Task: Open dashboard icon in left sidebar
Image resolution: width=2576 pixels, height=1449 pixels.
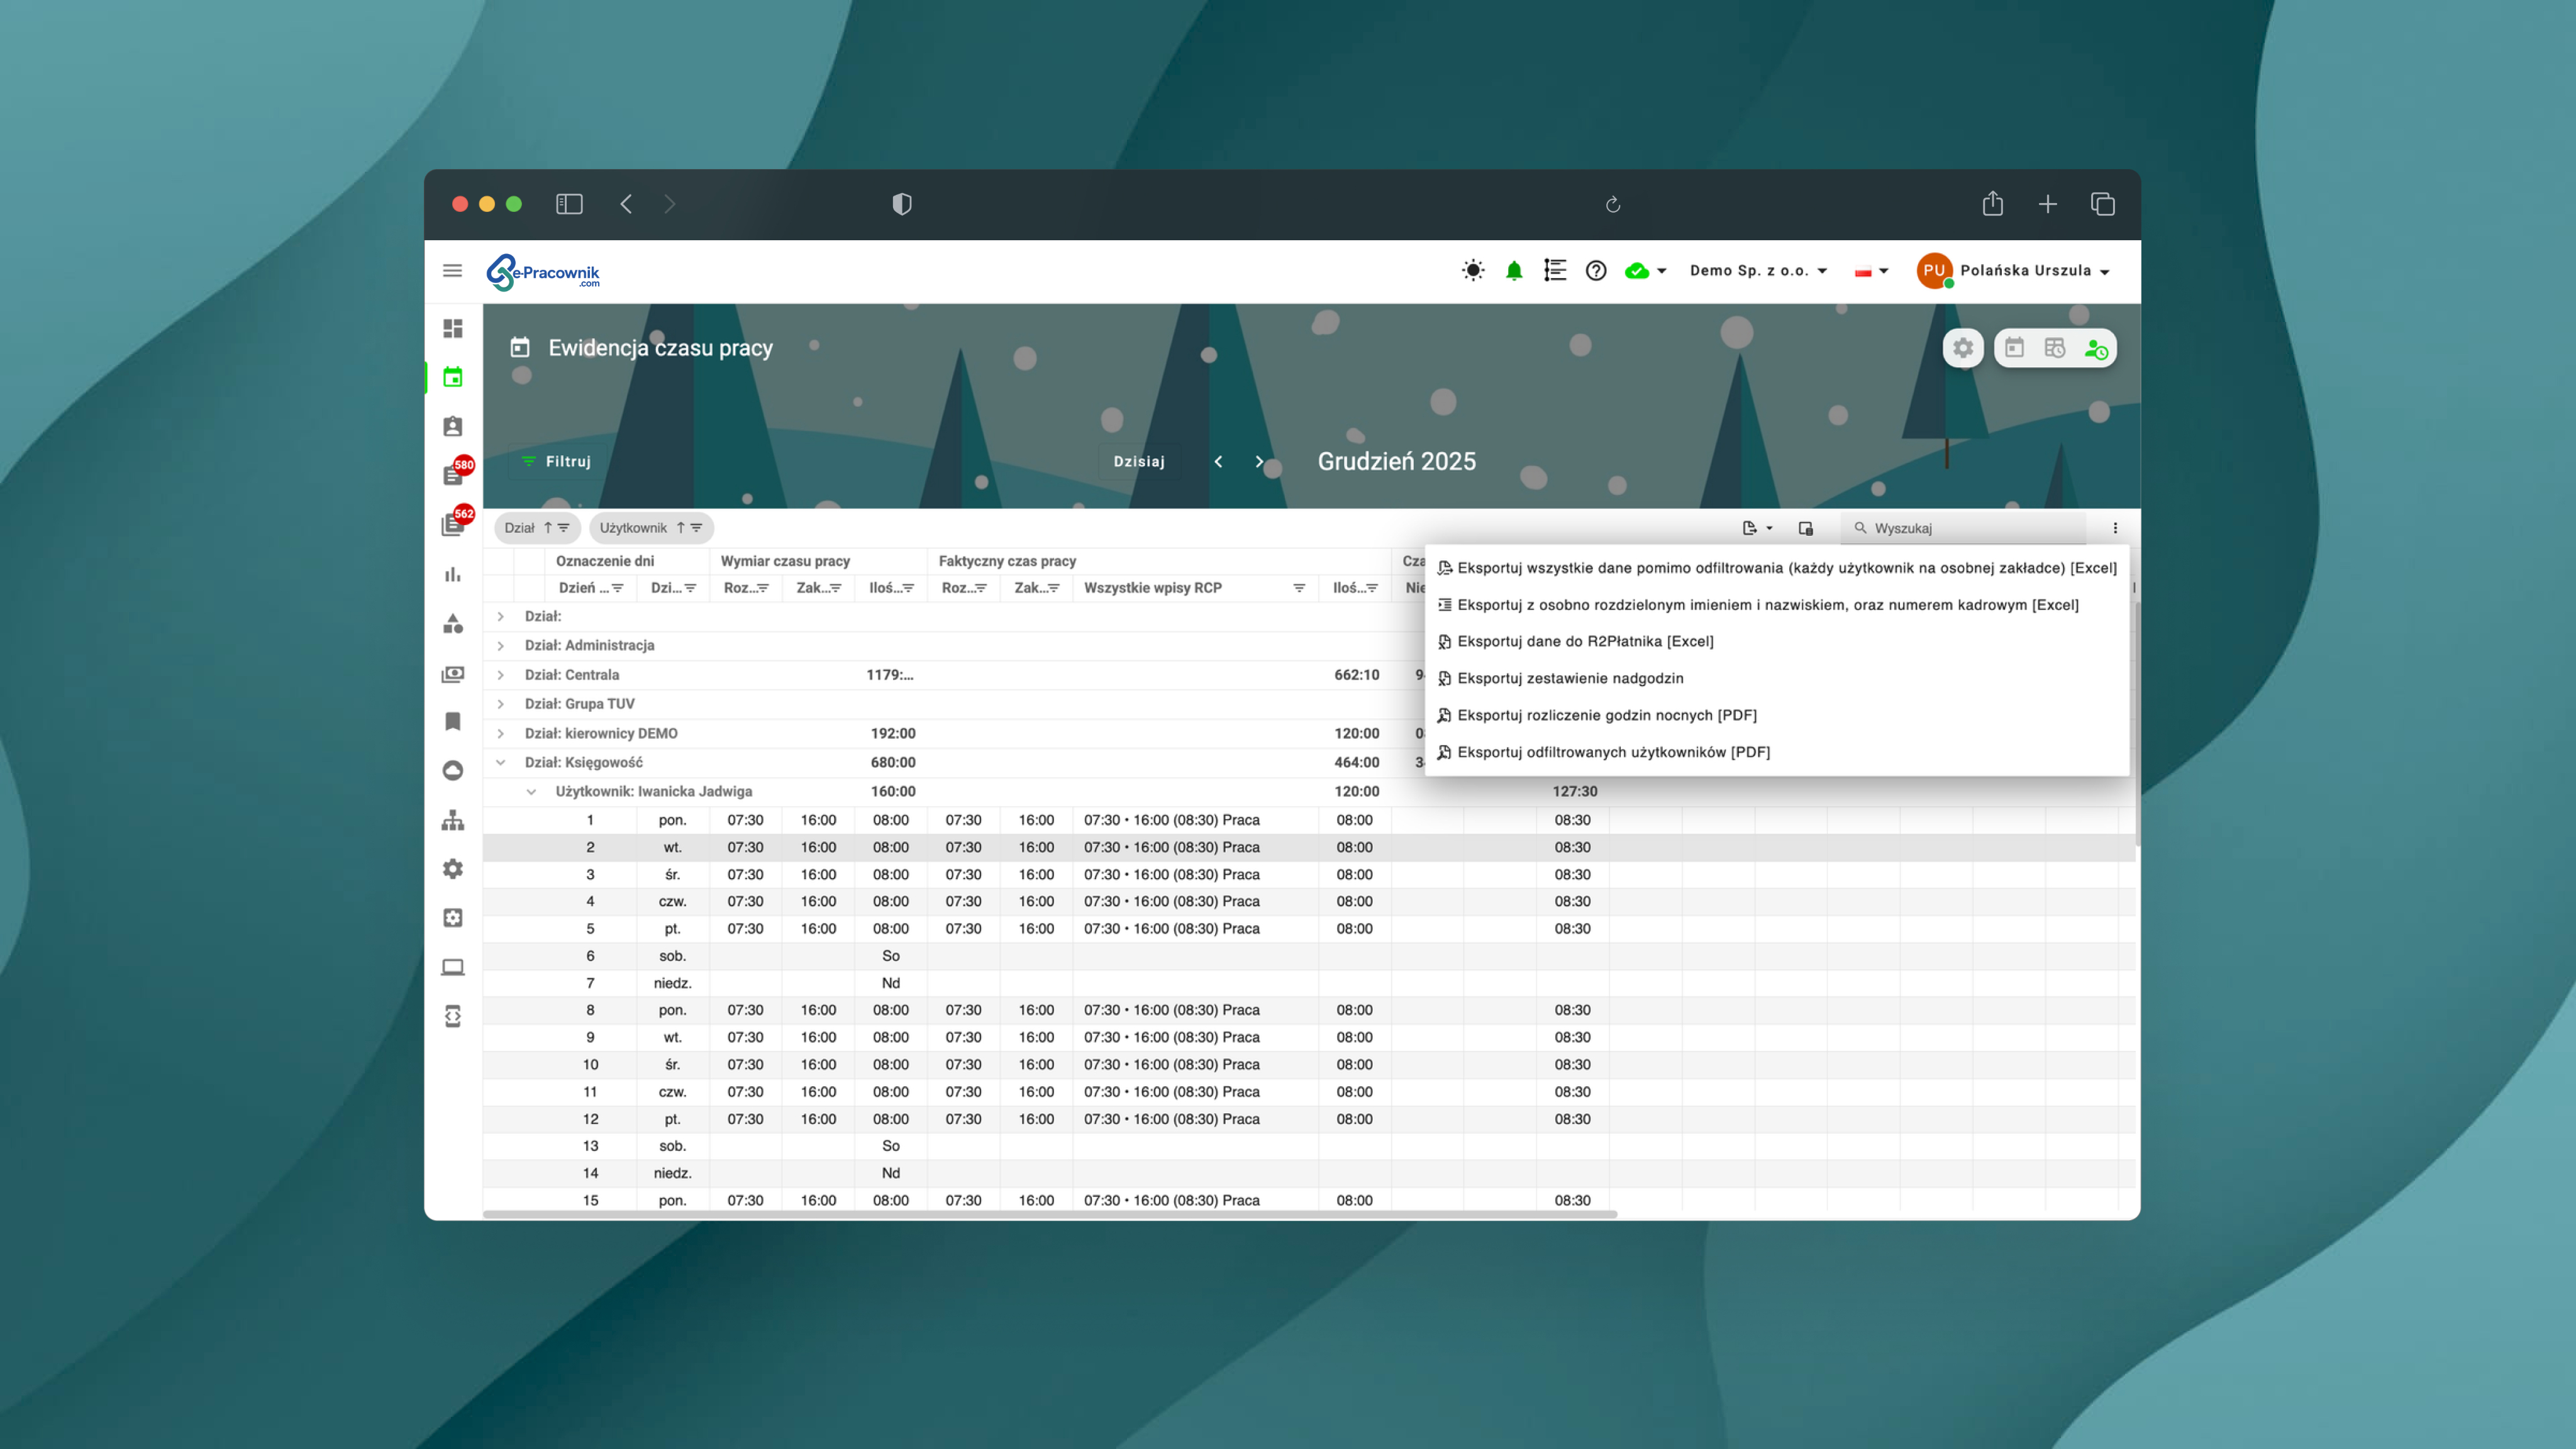Action: point(453,328)
